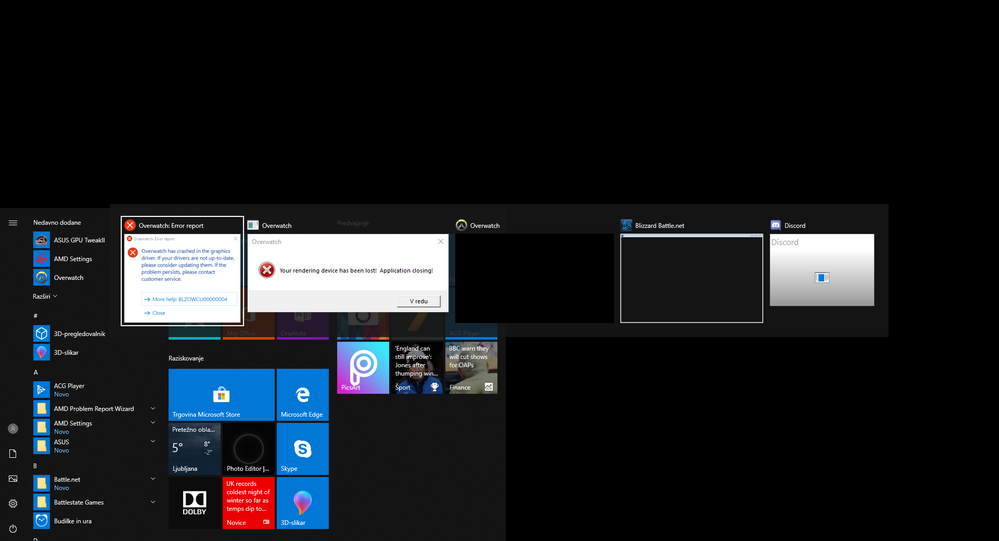The image size is (999, 541).
Task: Launch the Skype tile
Action: pos(303,449)
